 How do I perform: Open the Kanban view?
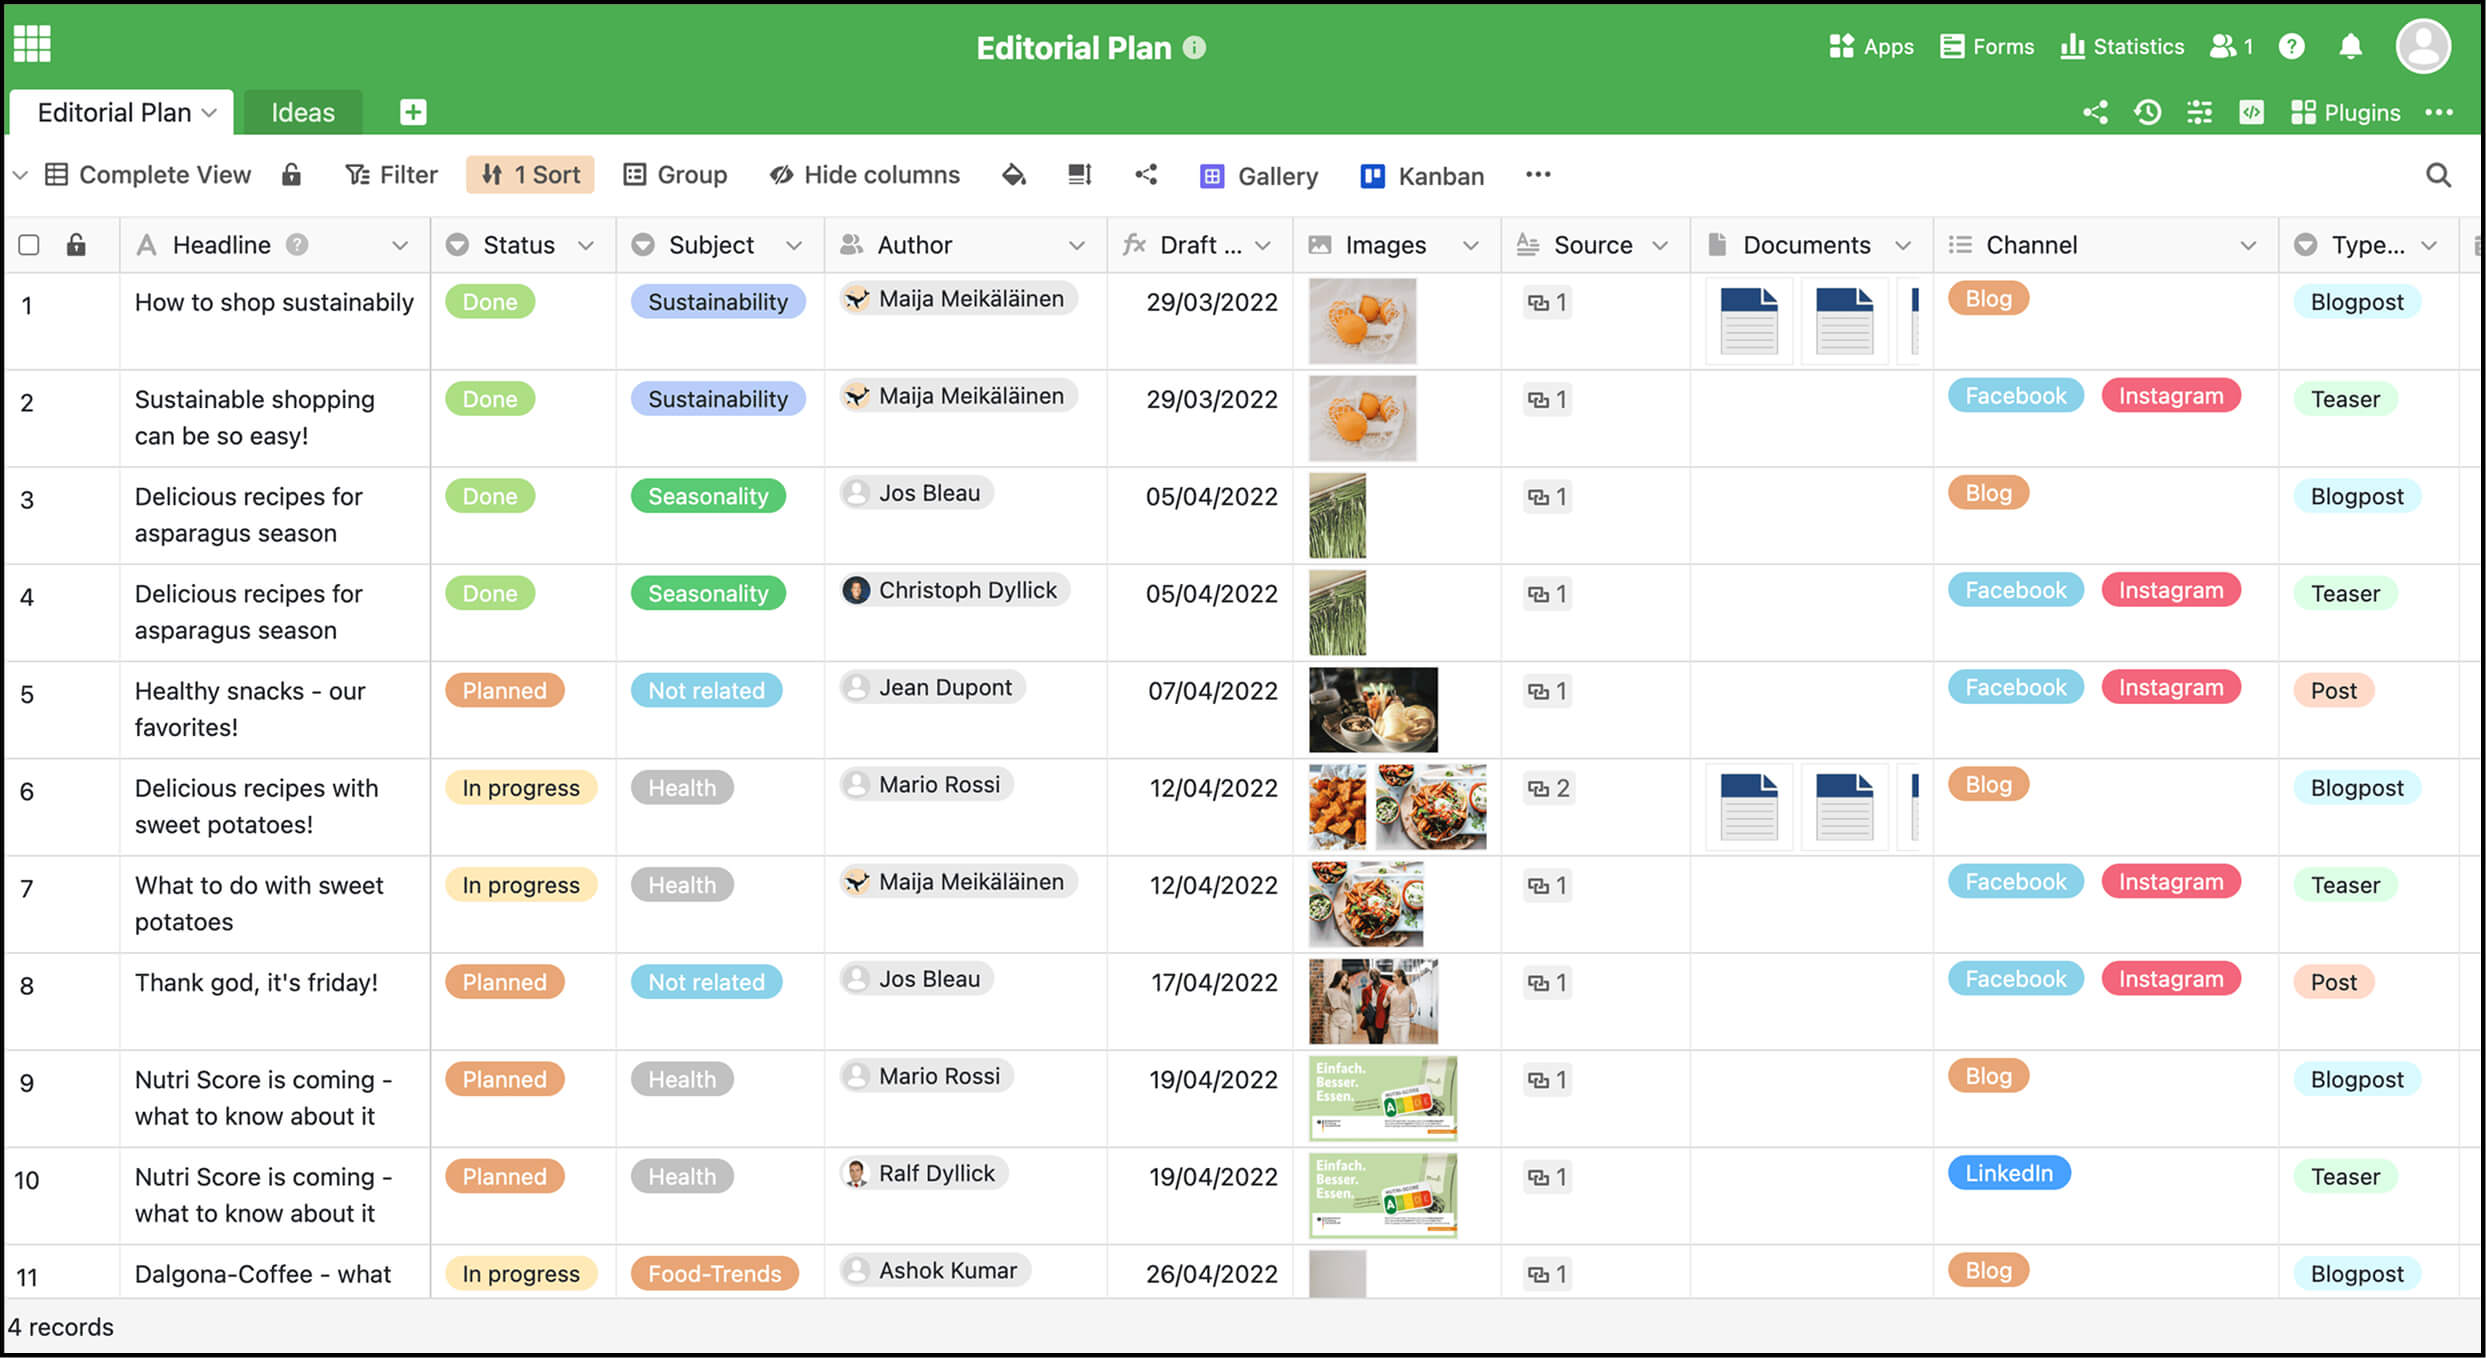tap(1422, 176)
